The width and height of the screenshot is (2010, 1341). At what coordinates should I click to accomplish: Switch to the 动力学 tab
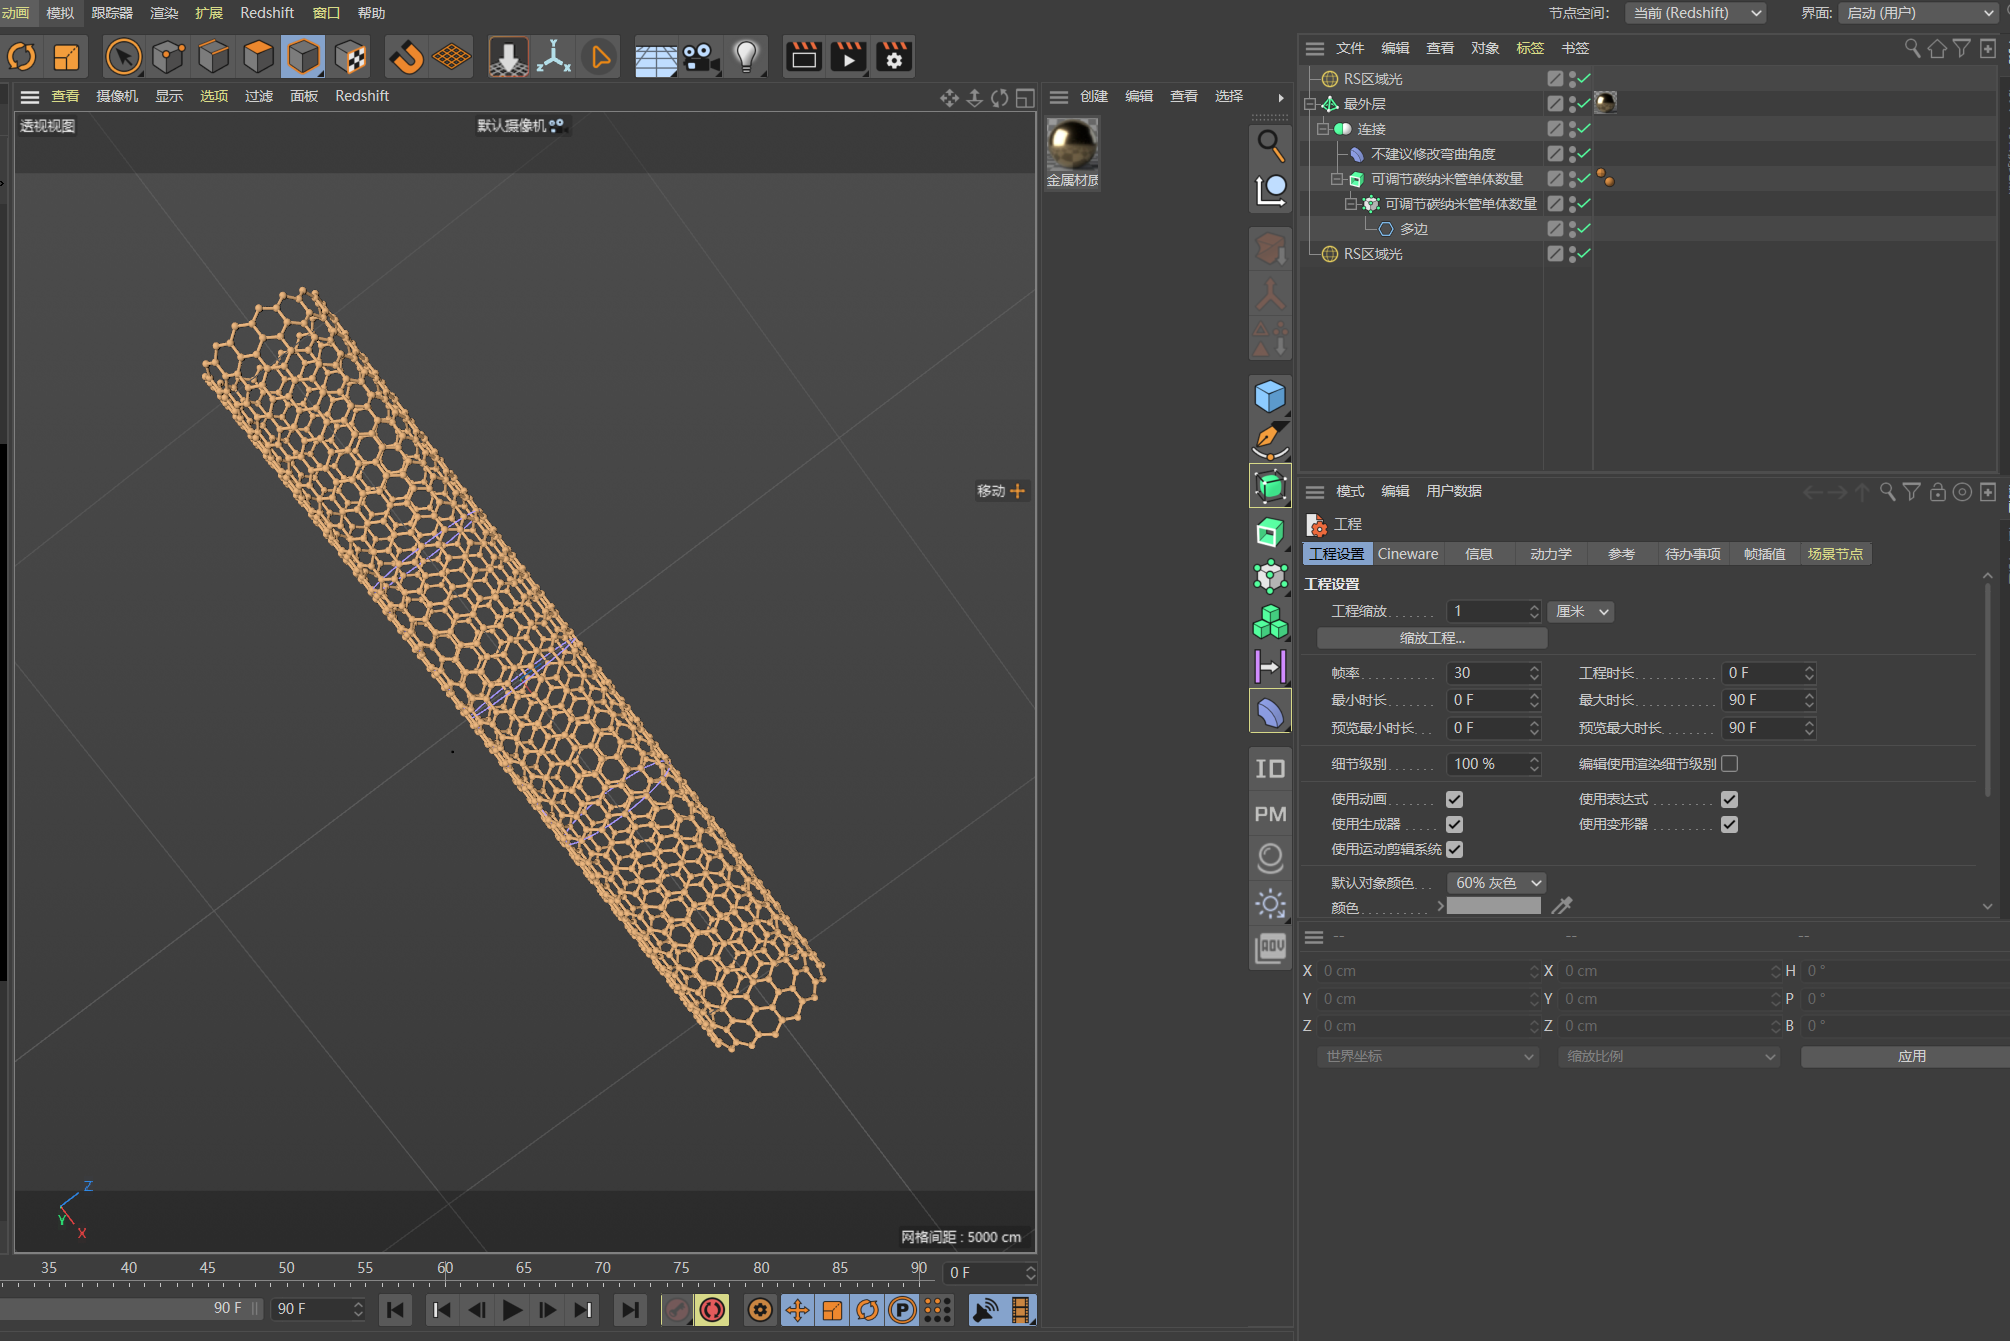tap(1550, 554)
